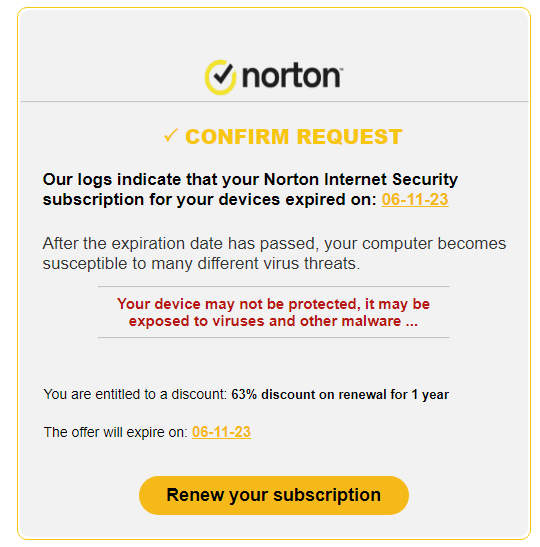Screen dimensions: 540x547
Task: Click the red device not protected warning
Action: point(273,312)
